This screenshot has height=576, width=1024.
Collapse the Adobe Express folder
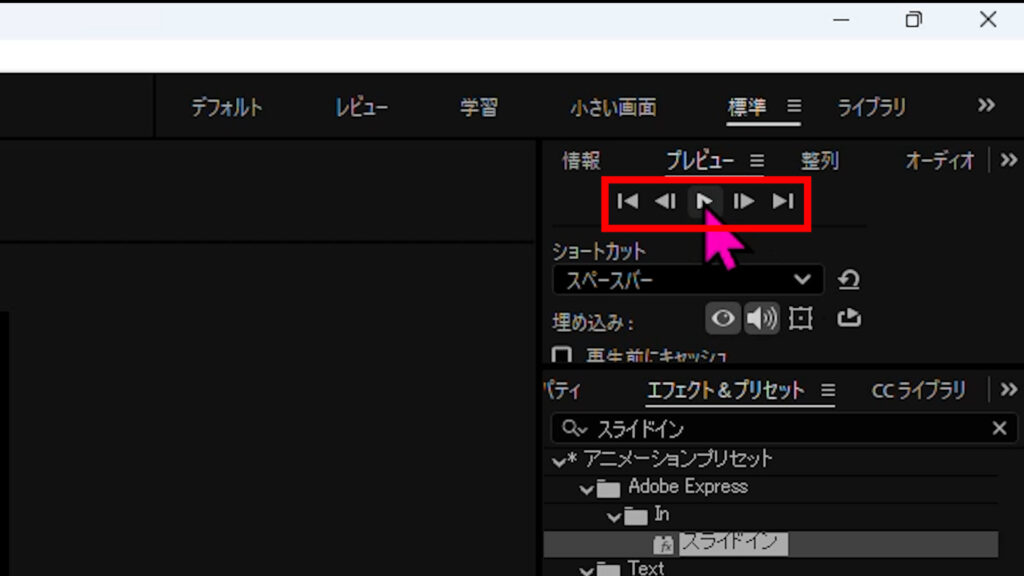click(x=586, y=488)
